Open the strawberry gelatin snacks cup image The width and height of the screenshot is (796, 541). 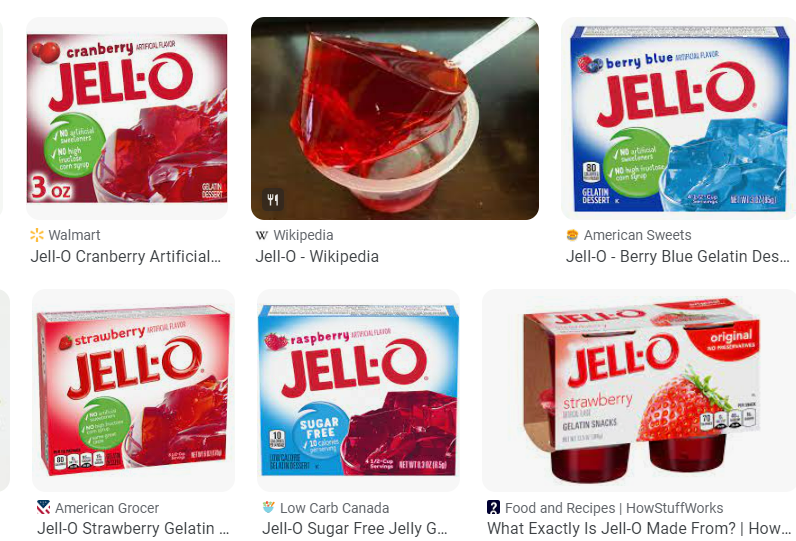click(x=639, y=390)
